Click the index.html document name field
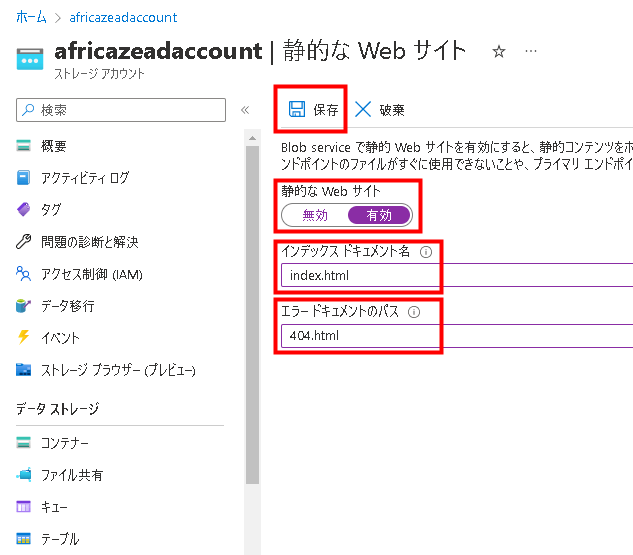This screenshot has width=633, height=555. pos(457,275)
